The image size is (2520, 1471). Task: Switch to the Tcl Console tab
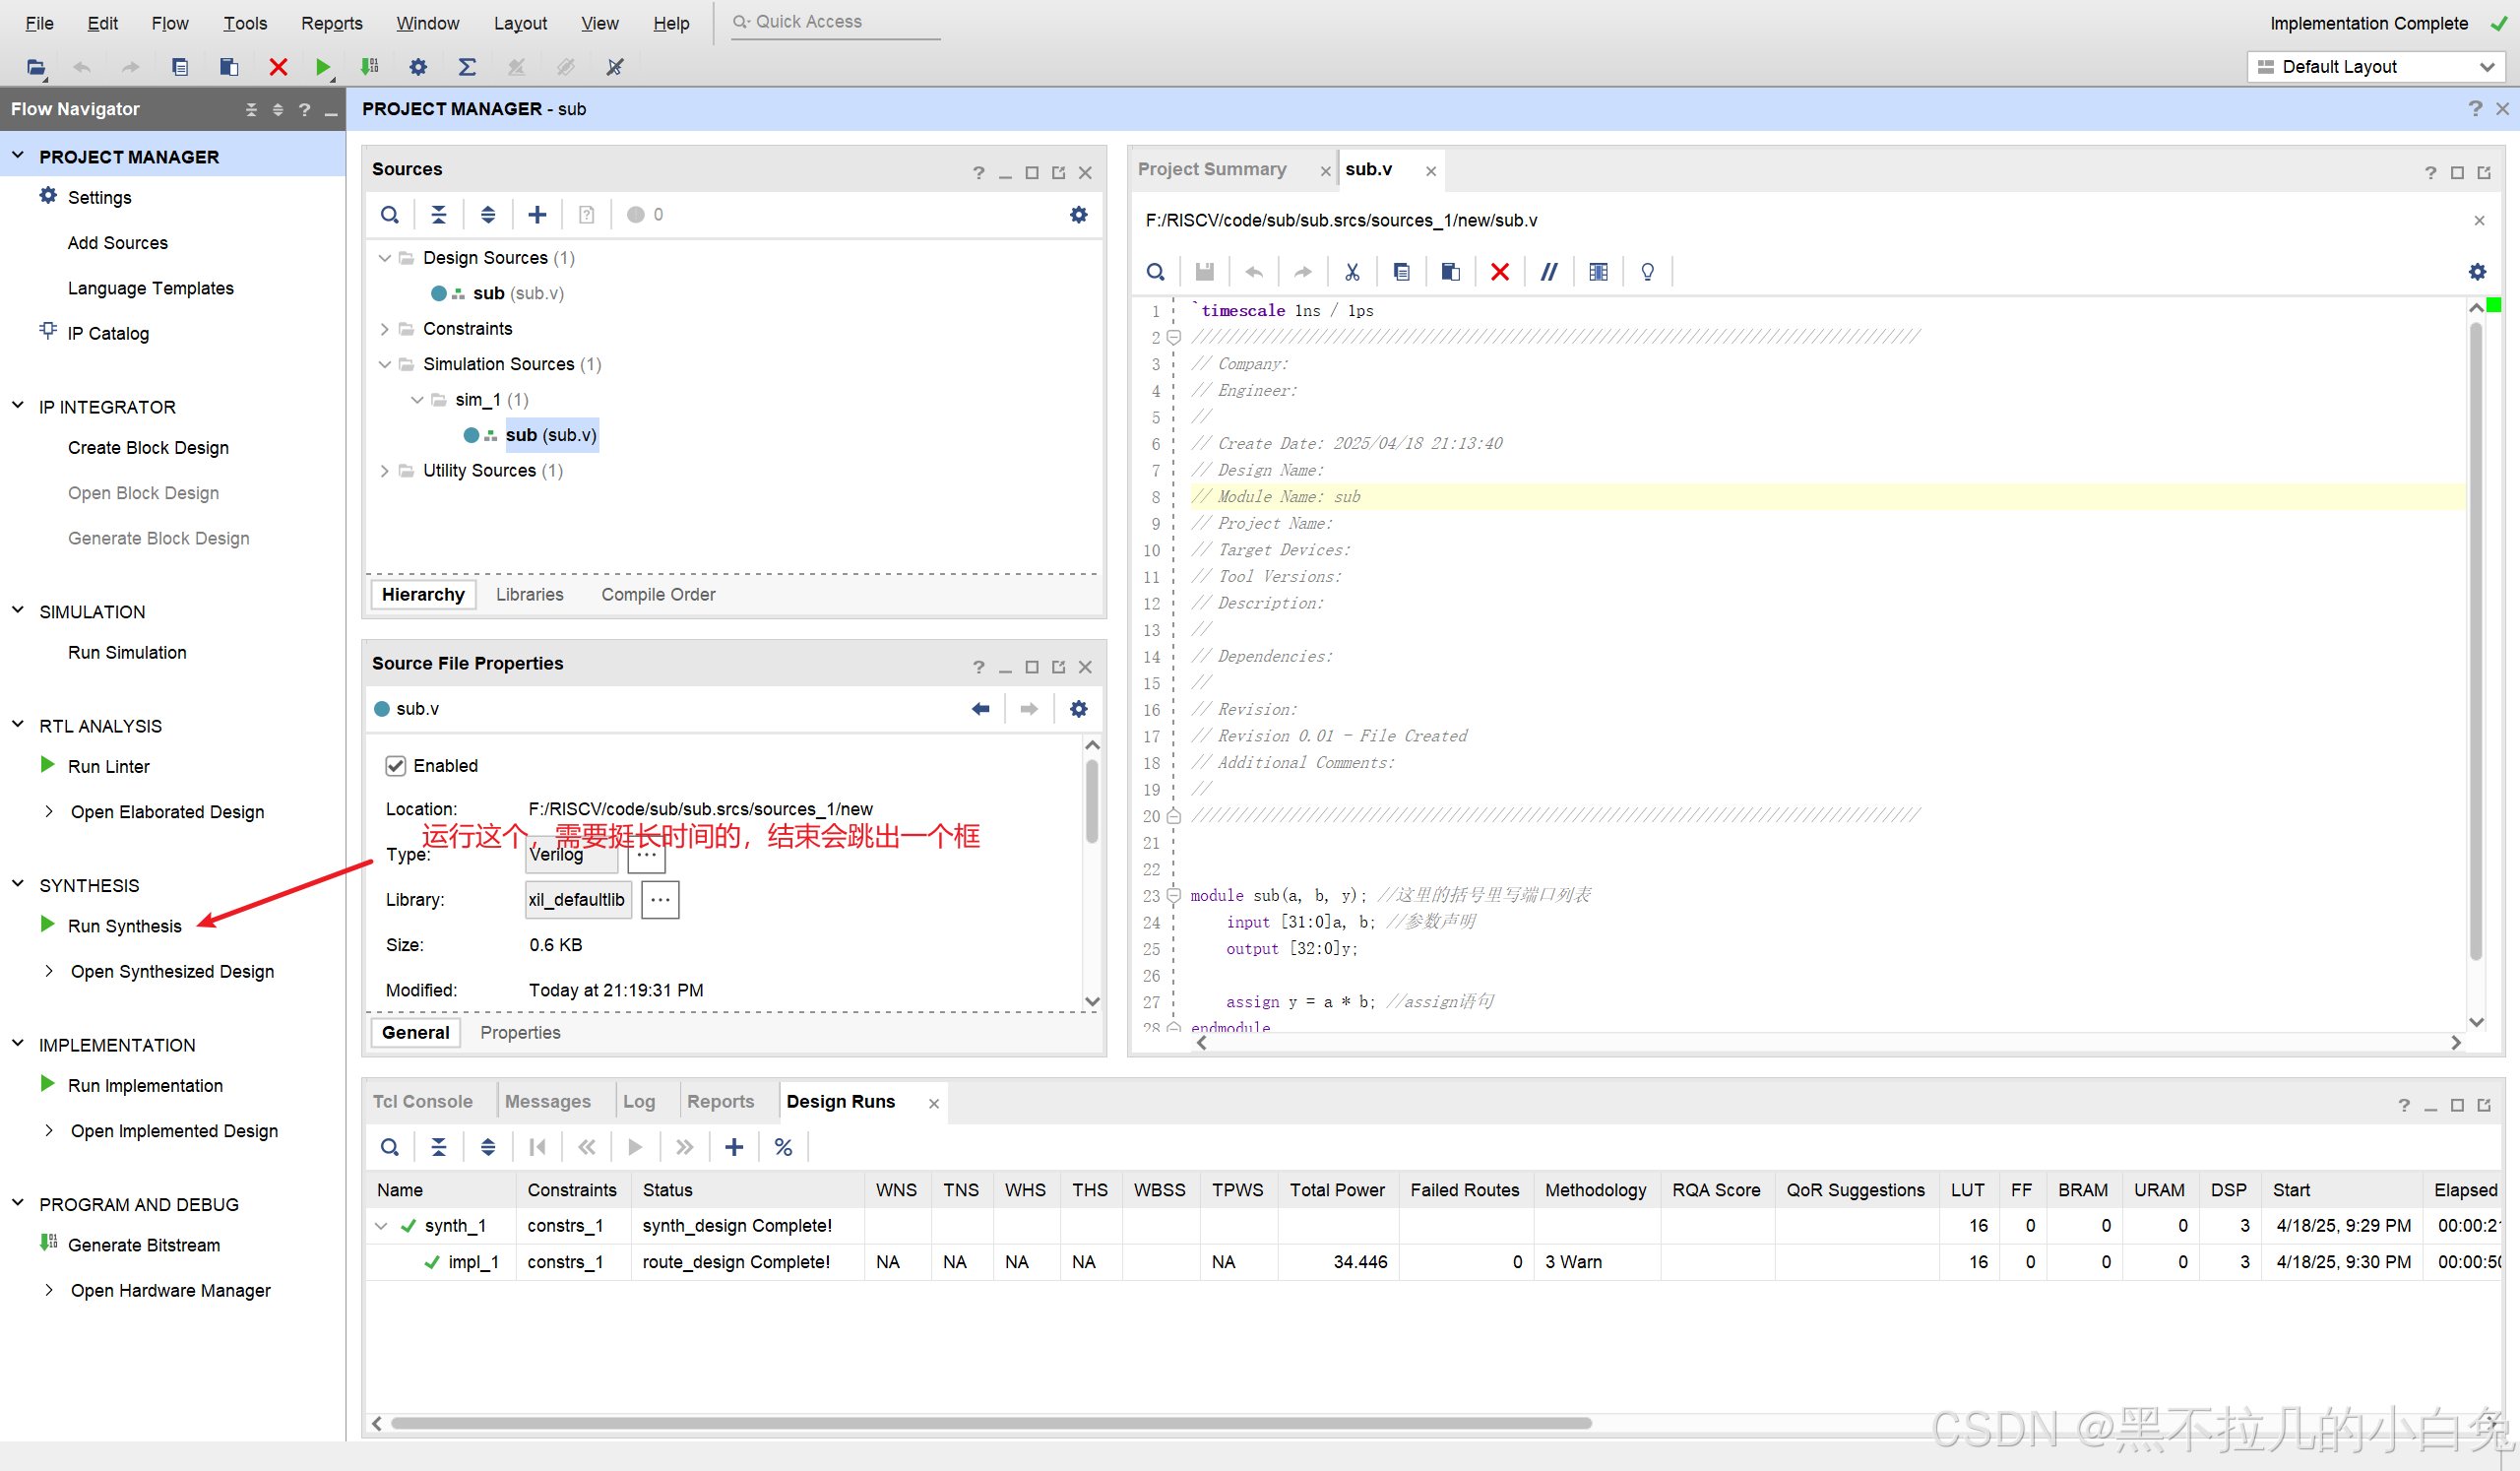point(422,1101)
